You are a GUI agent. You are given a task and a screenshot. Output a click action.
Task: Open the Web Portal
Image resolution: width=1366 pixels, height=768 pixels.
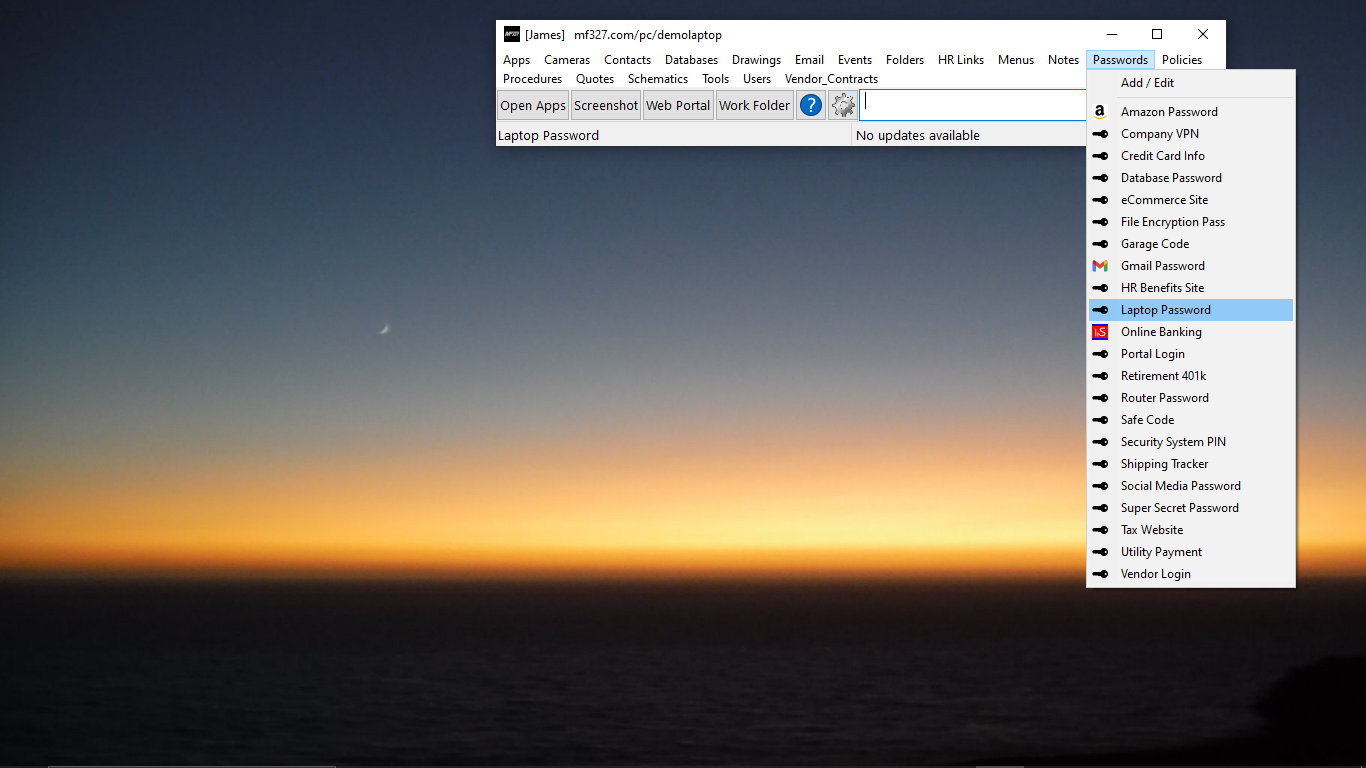[x=678, y=104]
